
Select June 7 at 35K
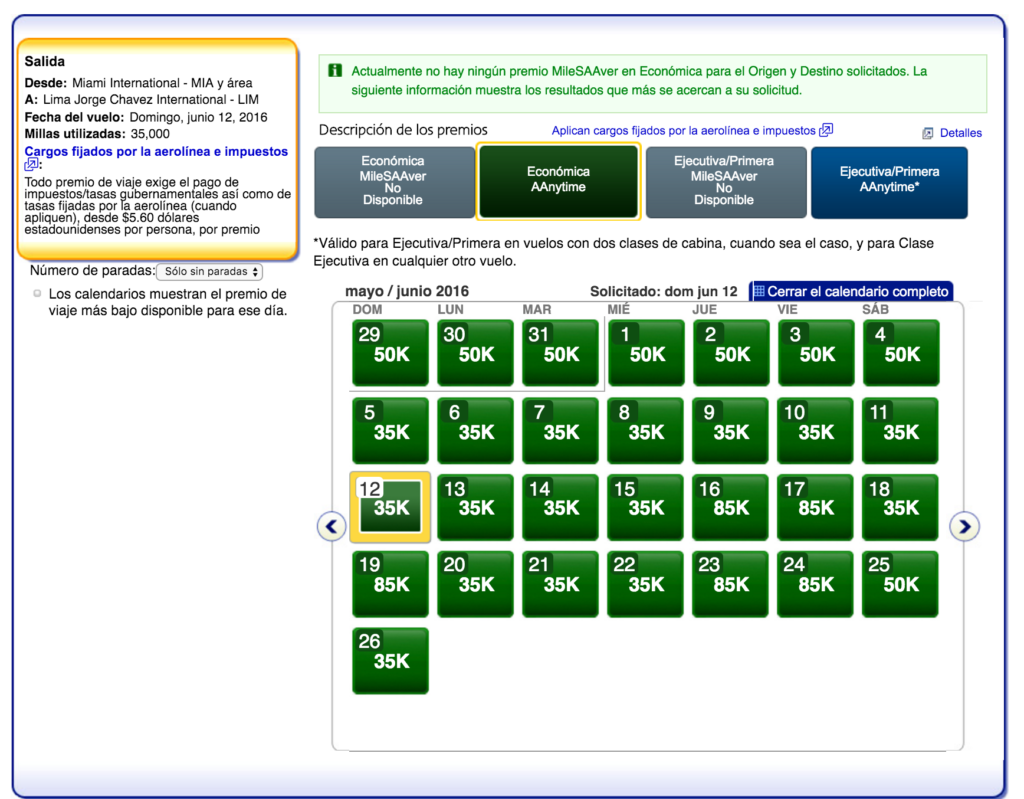[560, 431]
